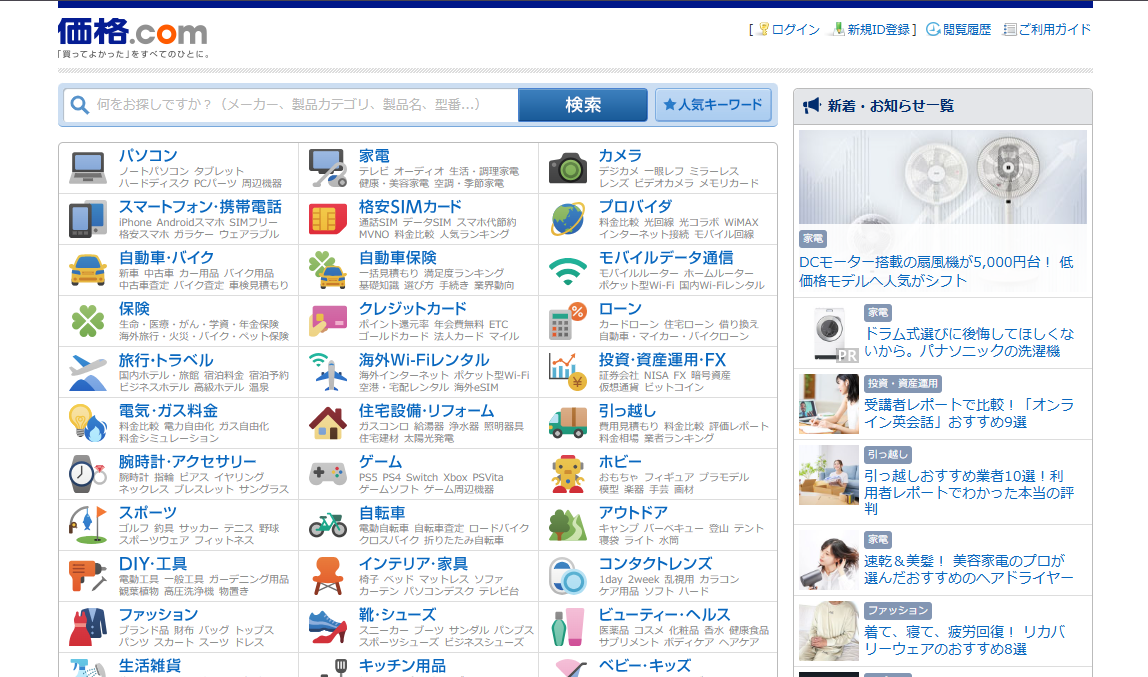The image size is (1148, 677).
Task: Open the ログイン login link
Action: tap(795, 30)
